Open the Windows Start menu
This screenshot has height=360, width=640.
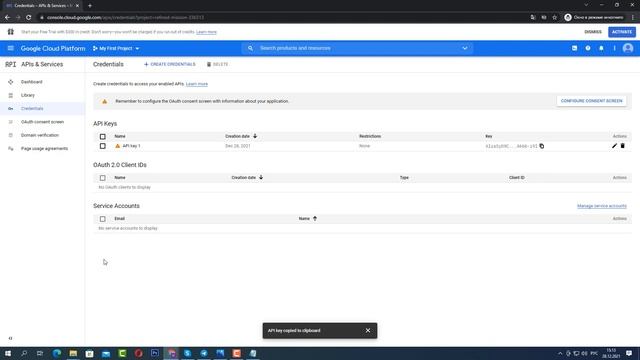tap(8, 353)
